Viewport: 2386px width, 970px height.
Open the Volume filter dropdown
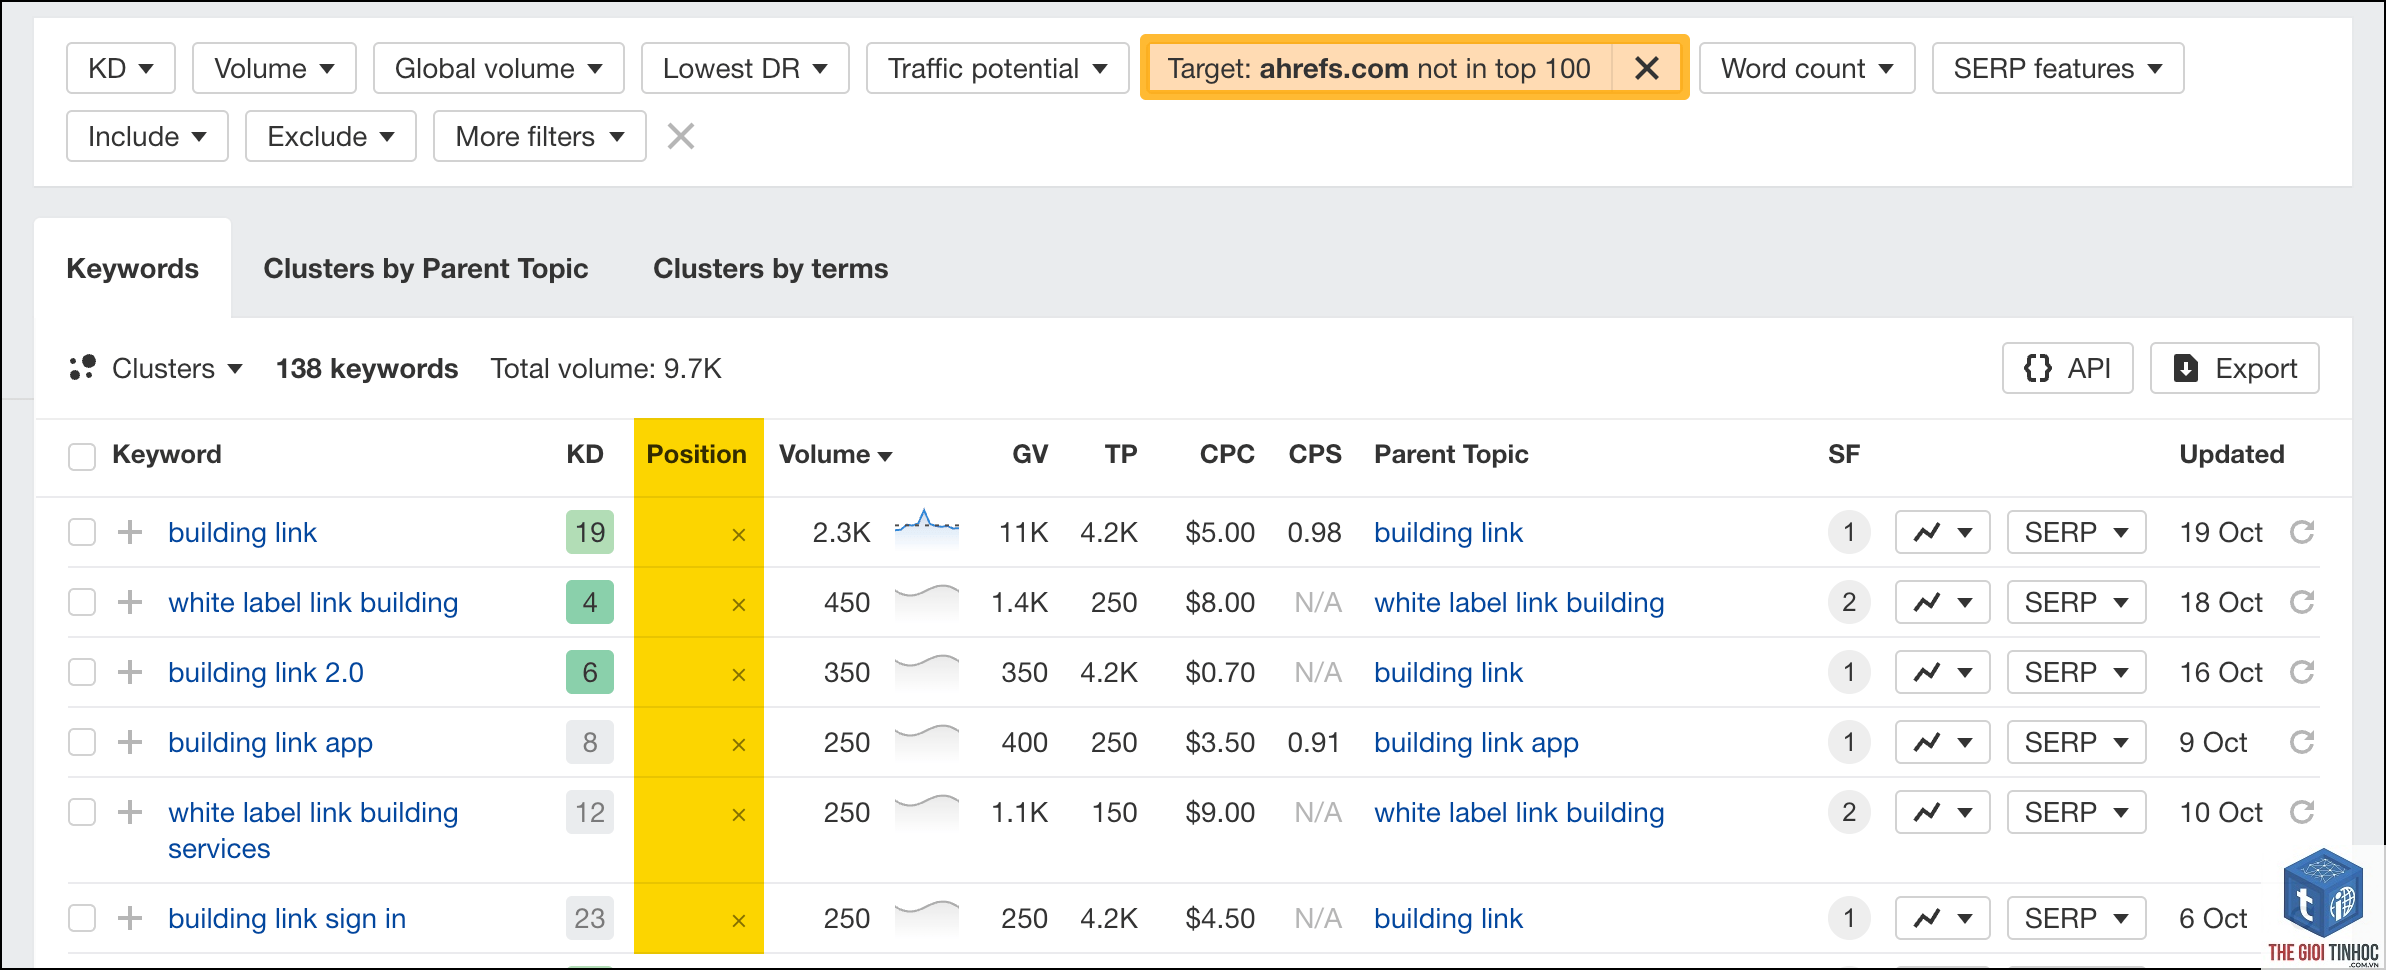(x=274, y=68)
